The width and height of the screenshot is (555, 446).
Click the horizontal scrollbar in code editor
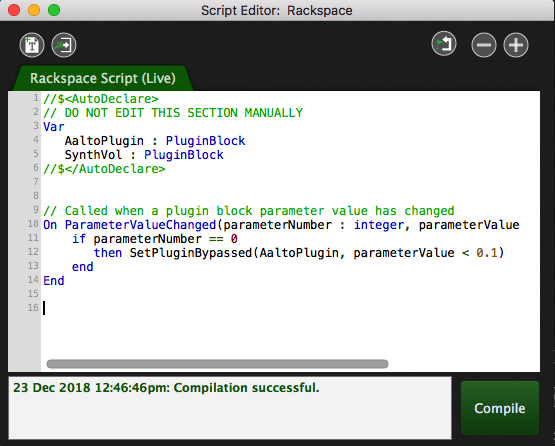click(x=217, y=364)
